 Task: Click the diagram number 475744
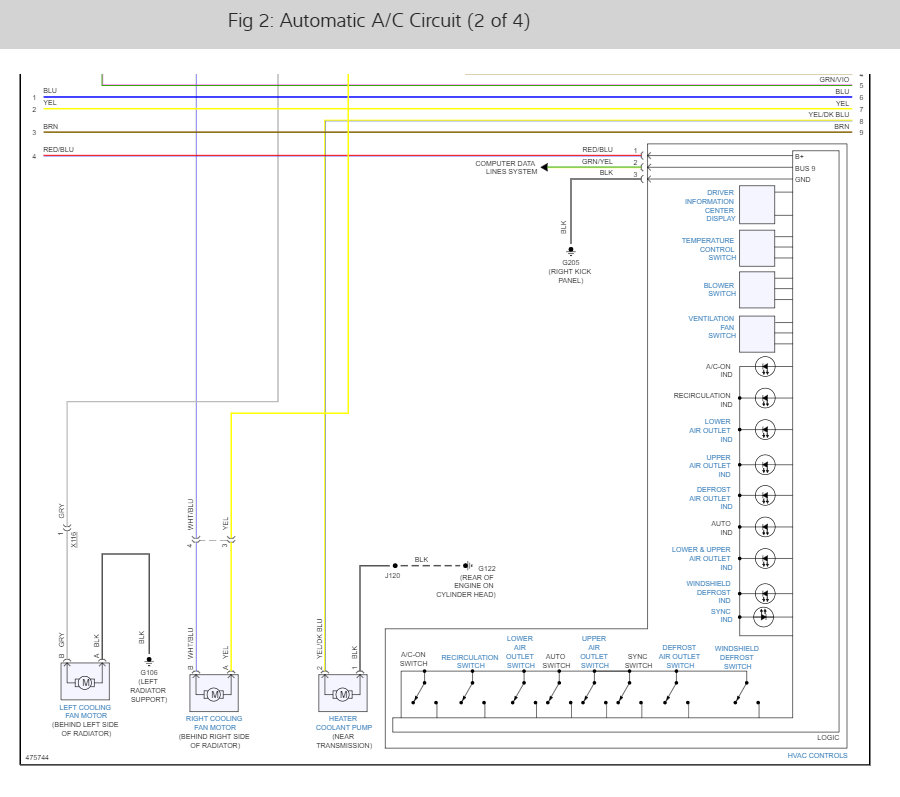pos(37,758)
